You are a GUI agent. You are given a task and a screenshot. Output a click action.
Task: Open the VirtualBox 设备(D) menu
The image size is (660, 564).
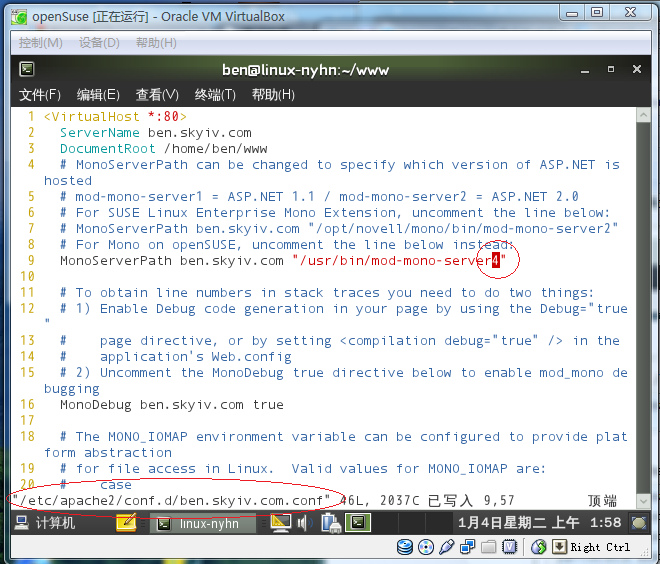pyautogui.click(x=99, y=43)
